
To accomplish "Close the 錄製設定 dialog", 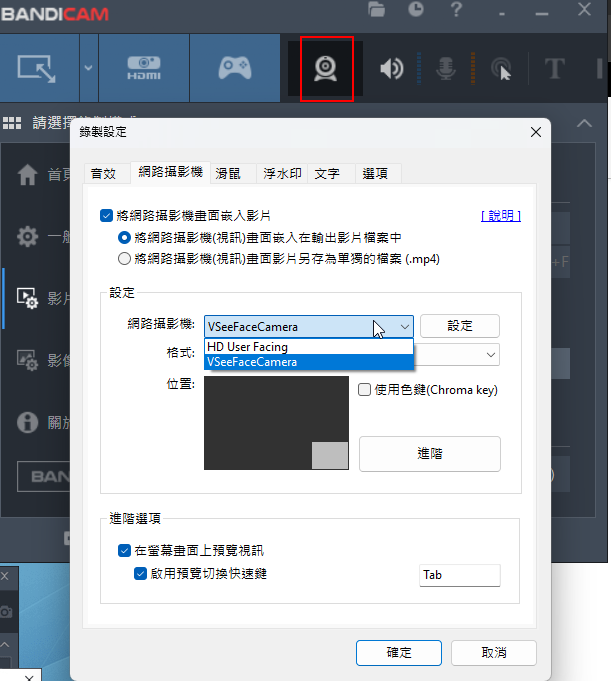I will click(x=535, y=132).
